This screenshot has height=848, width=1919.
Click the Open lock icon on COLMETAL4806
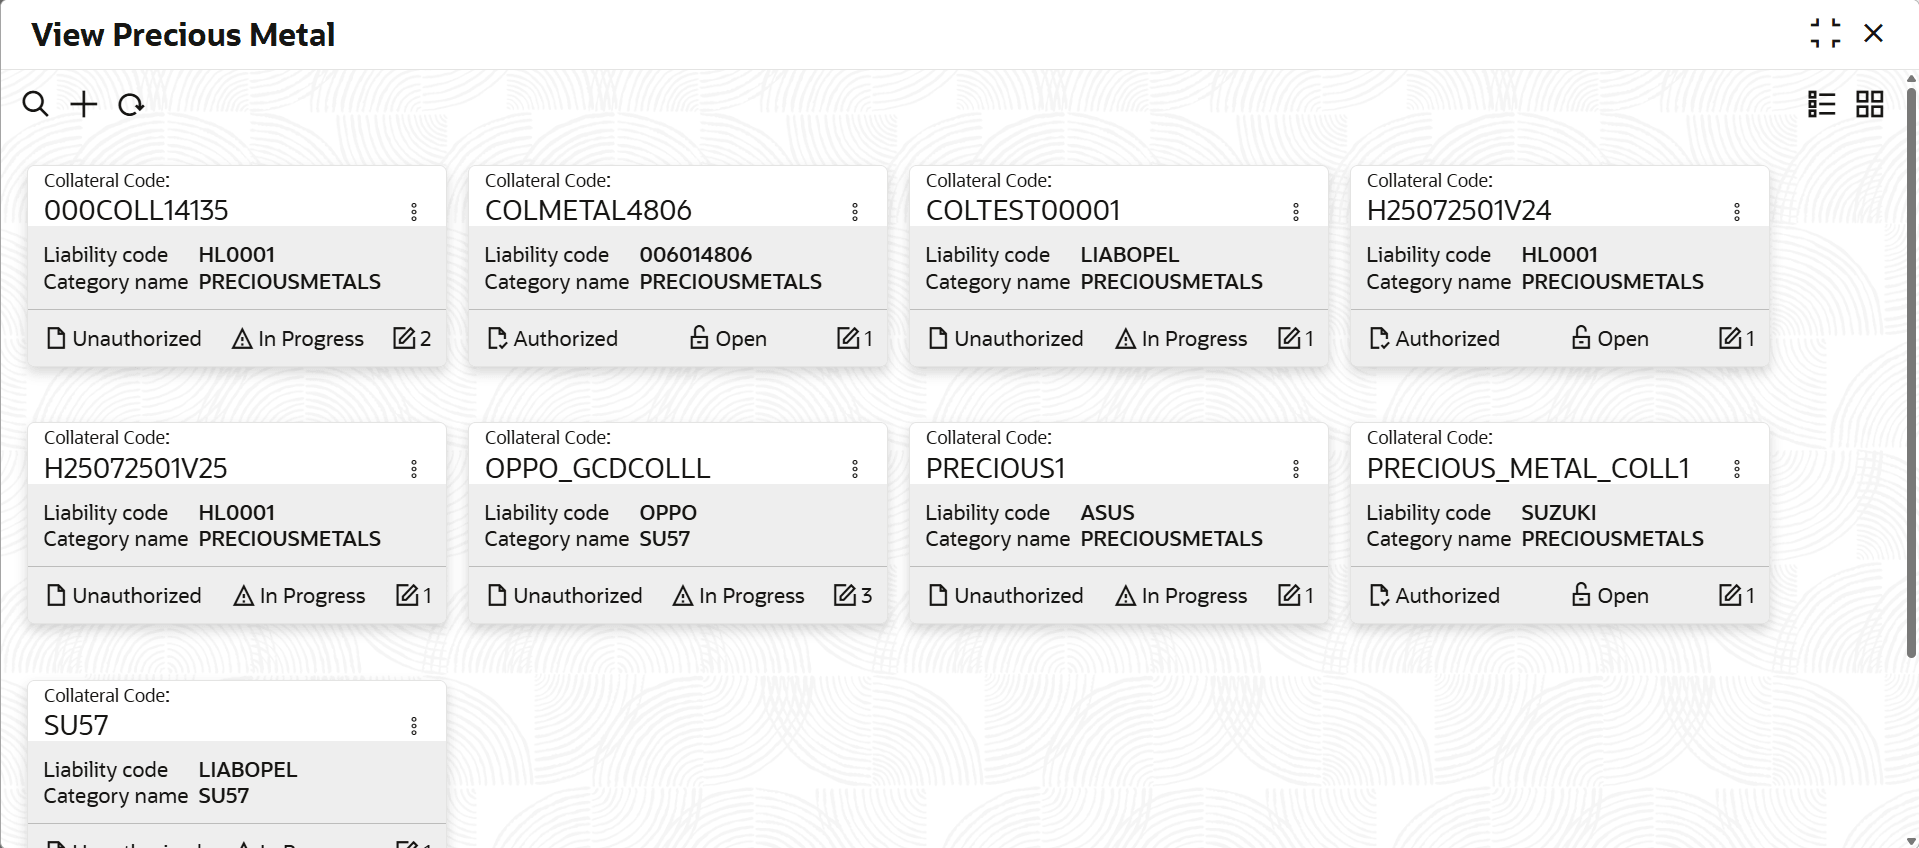pyautogui.click(x=699, y=338)
